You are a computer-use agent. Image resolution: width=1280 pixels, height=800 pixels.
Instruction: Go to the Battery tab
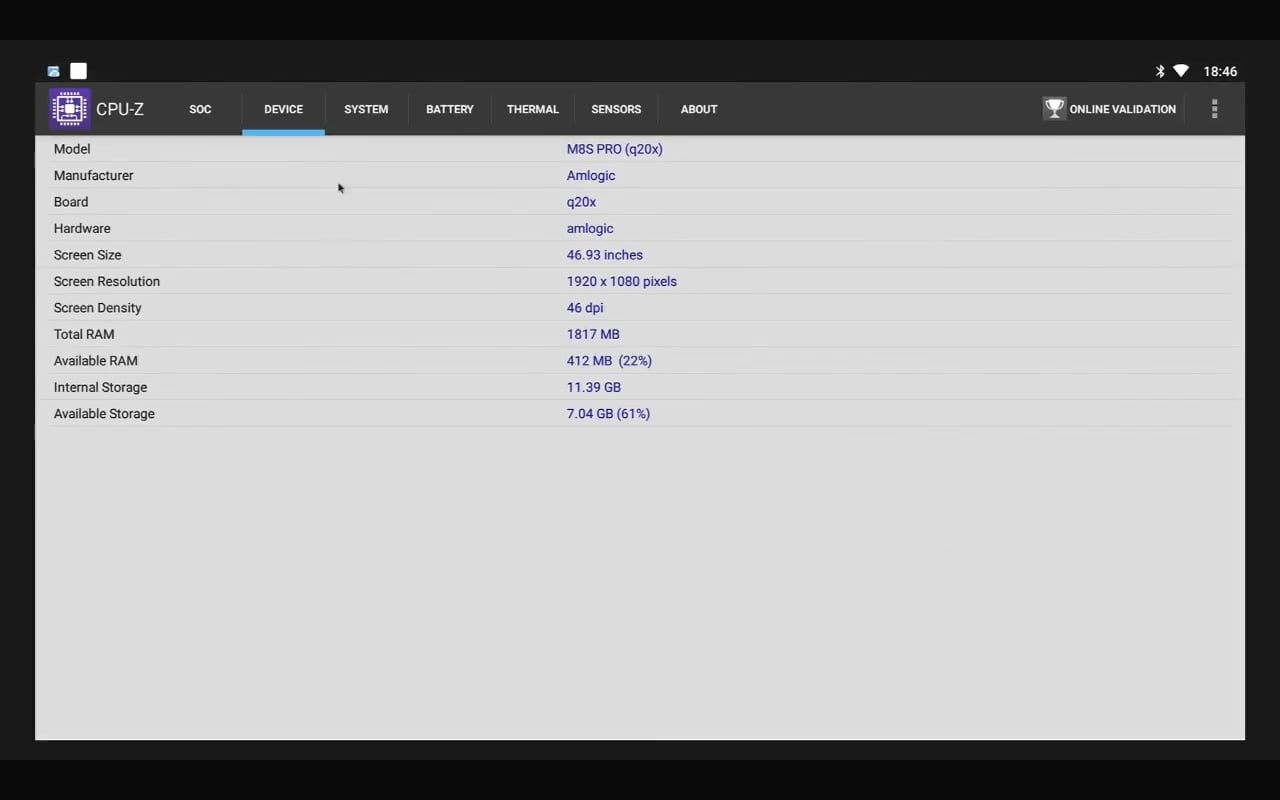pyautogui.click(x=450, y=109)
